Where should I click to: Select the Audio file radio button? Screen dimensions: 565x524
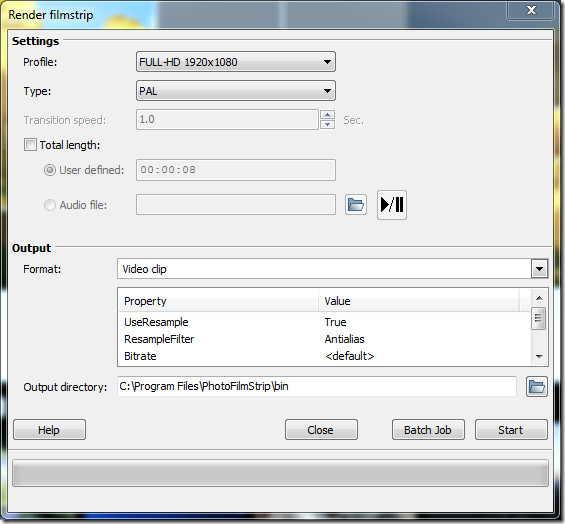[50, 205]
